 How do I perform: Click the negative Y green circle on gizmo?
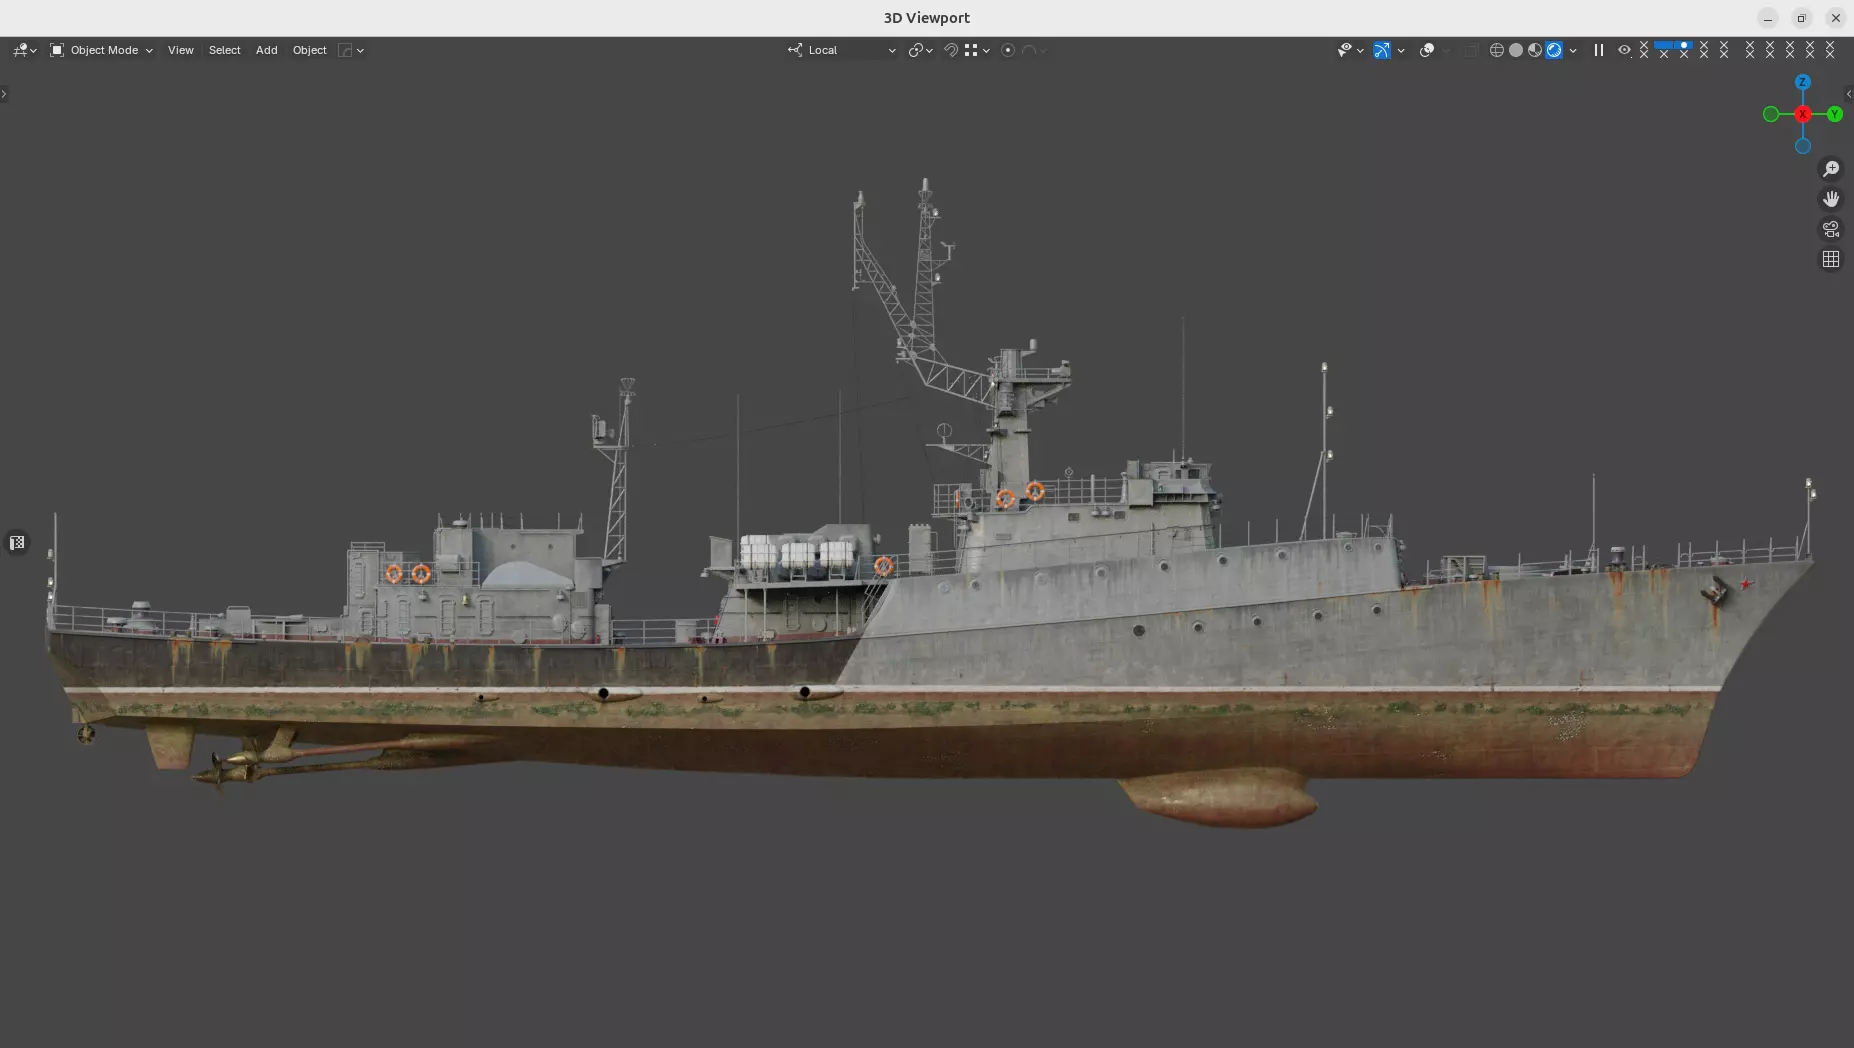(1771, 114)
